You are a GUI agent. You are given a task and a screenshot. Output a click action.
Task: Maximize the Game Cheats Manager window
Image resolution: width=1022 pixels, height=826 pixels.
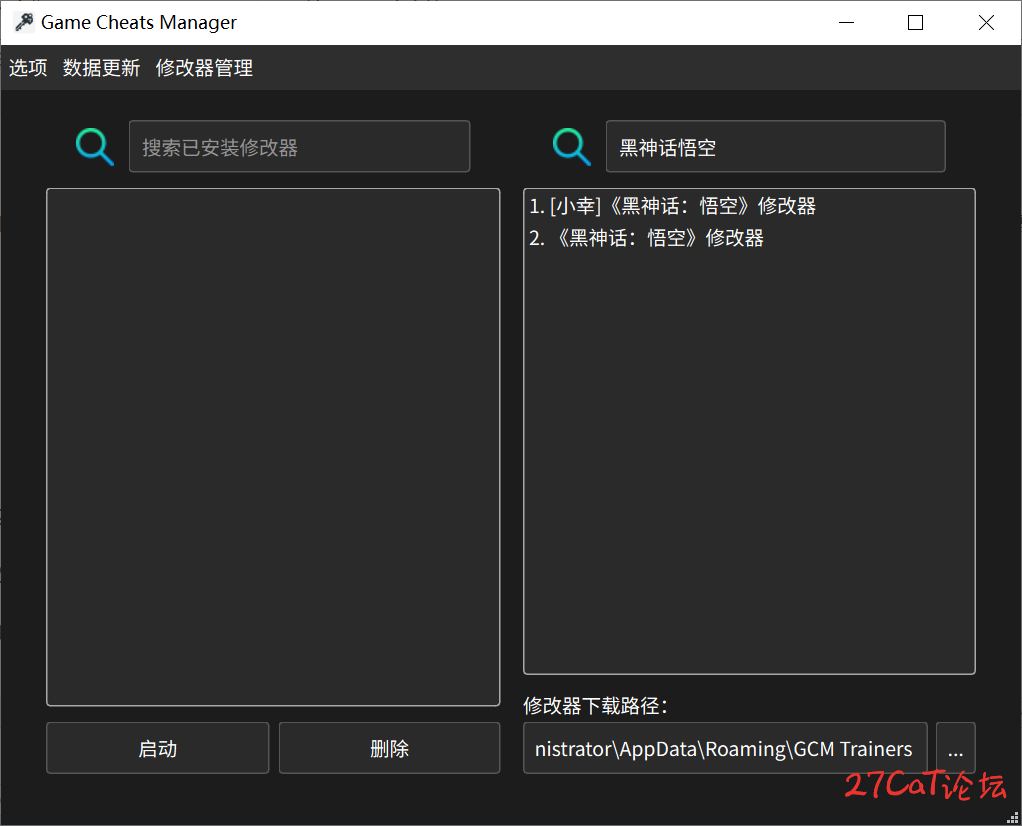[x=916, y=23]
